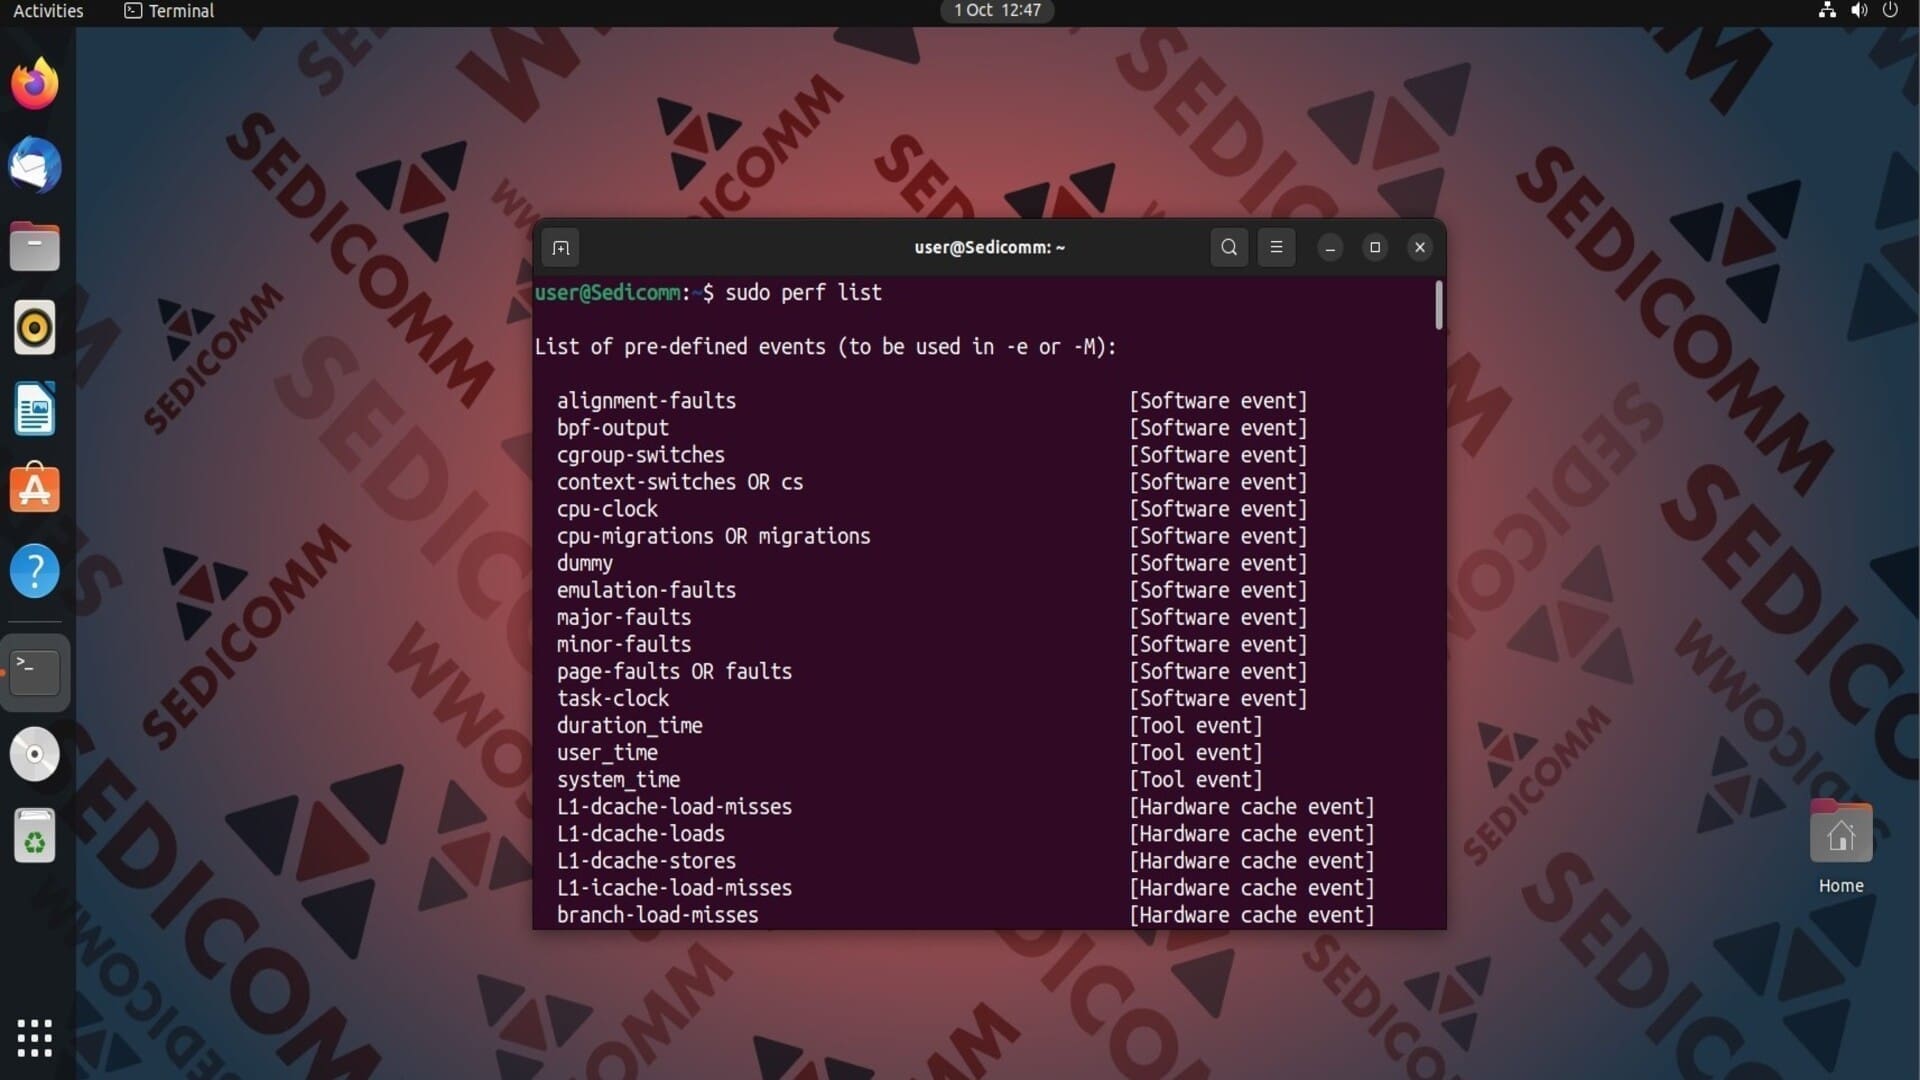Open Ubuntu Software store icon

tap(35, 490)
